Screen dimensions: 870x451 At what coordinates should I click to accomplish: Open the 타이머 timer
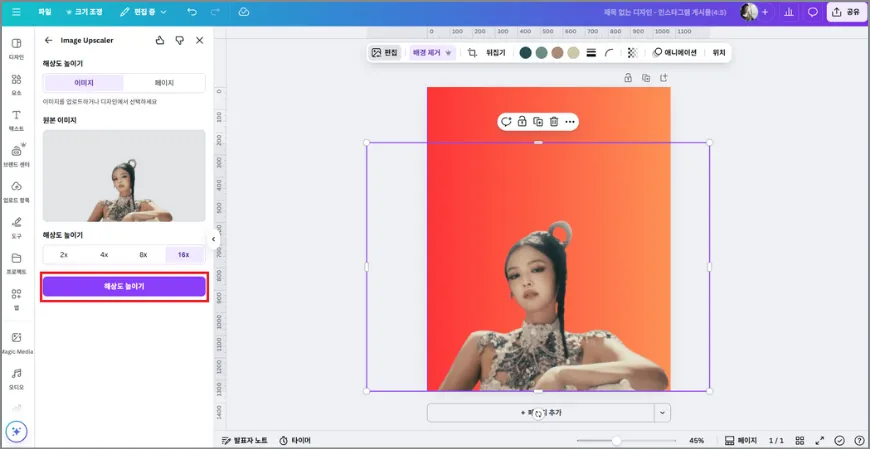tap(295, 440)
